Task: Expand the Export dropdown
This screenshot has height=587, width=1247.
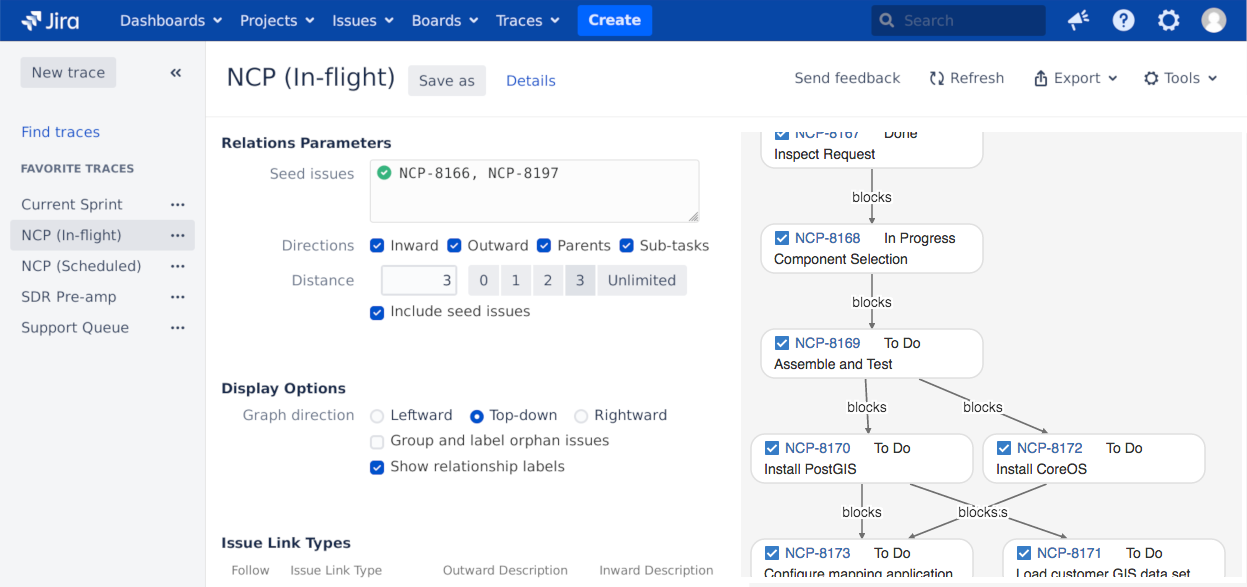Action: tap(1076, 78)
